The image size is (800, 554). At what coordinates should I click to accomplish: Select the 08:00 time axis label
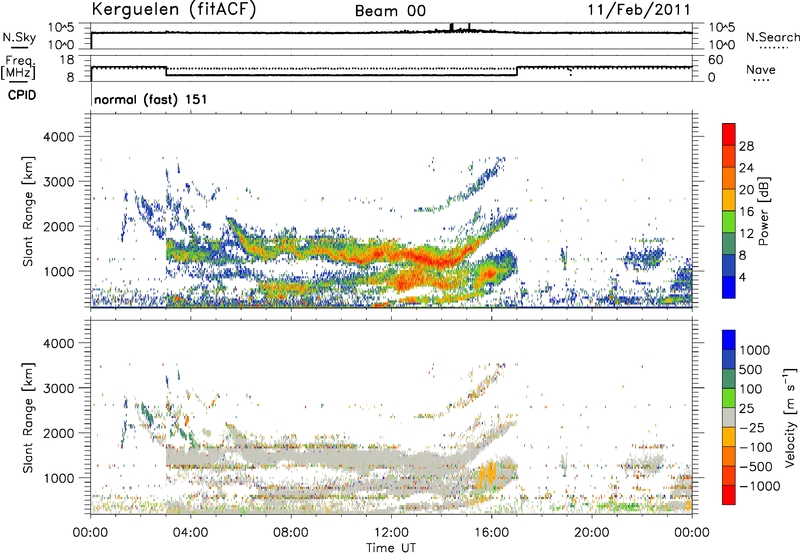pyautogui.click(x=291, y=533)
